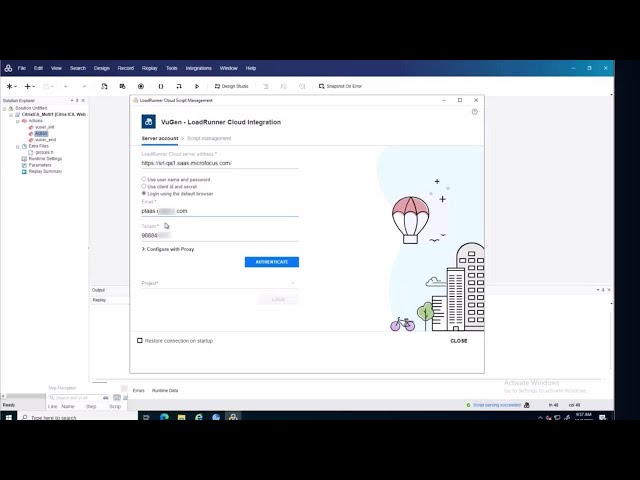Image resolution: width=640 pixels, height=480 pixels.
Task: Close the Solution Explorer panel
Action: (x=83, y=100)
